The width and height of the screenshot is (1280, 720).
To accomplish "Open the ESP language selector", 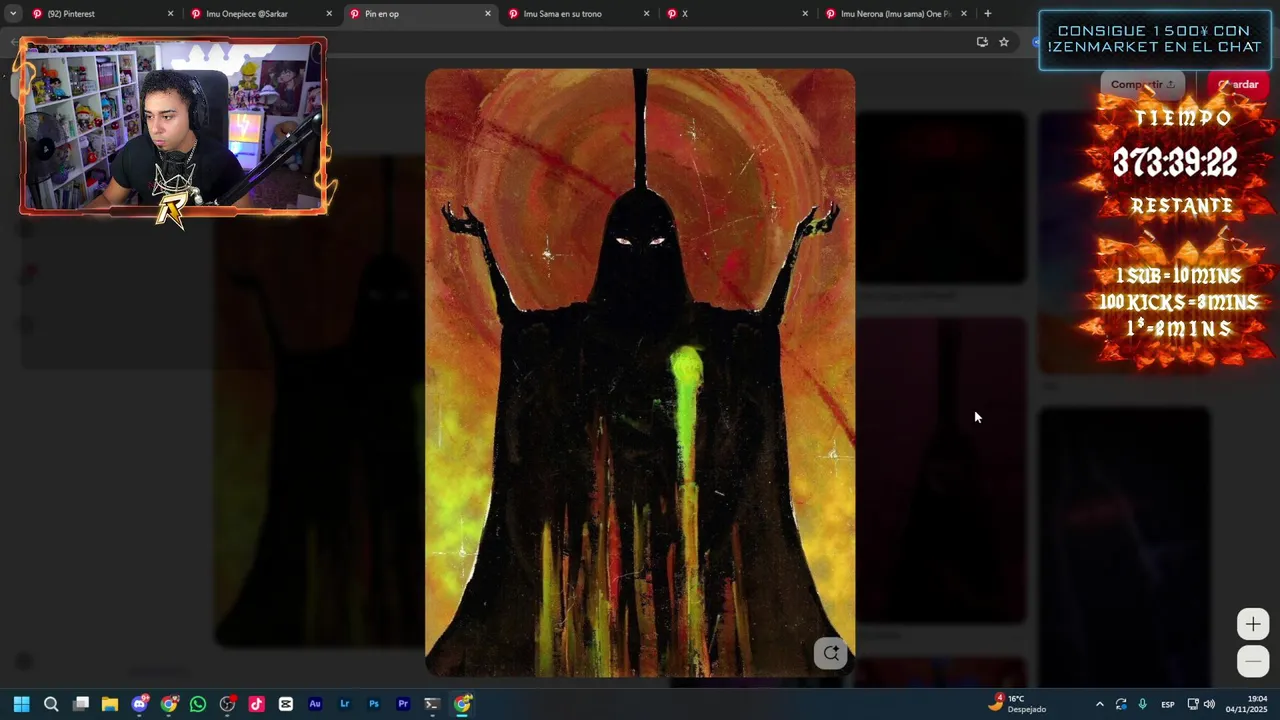I will coord(1168,704).
